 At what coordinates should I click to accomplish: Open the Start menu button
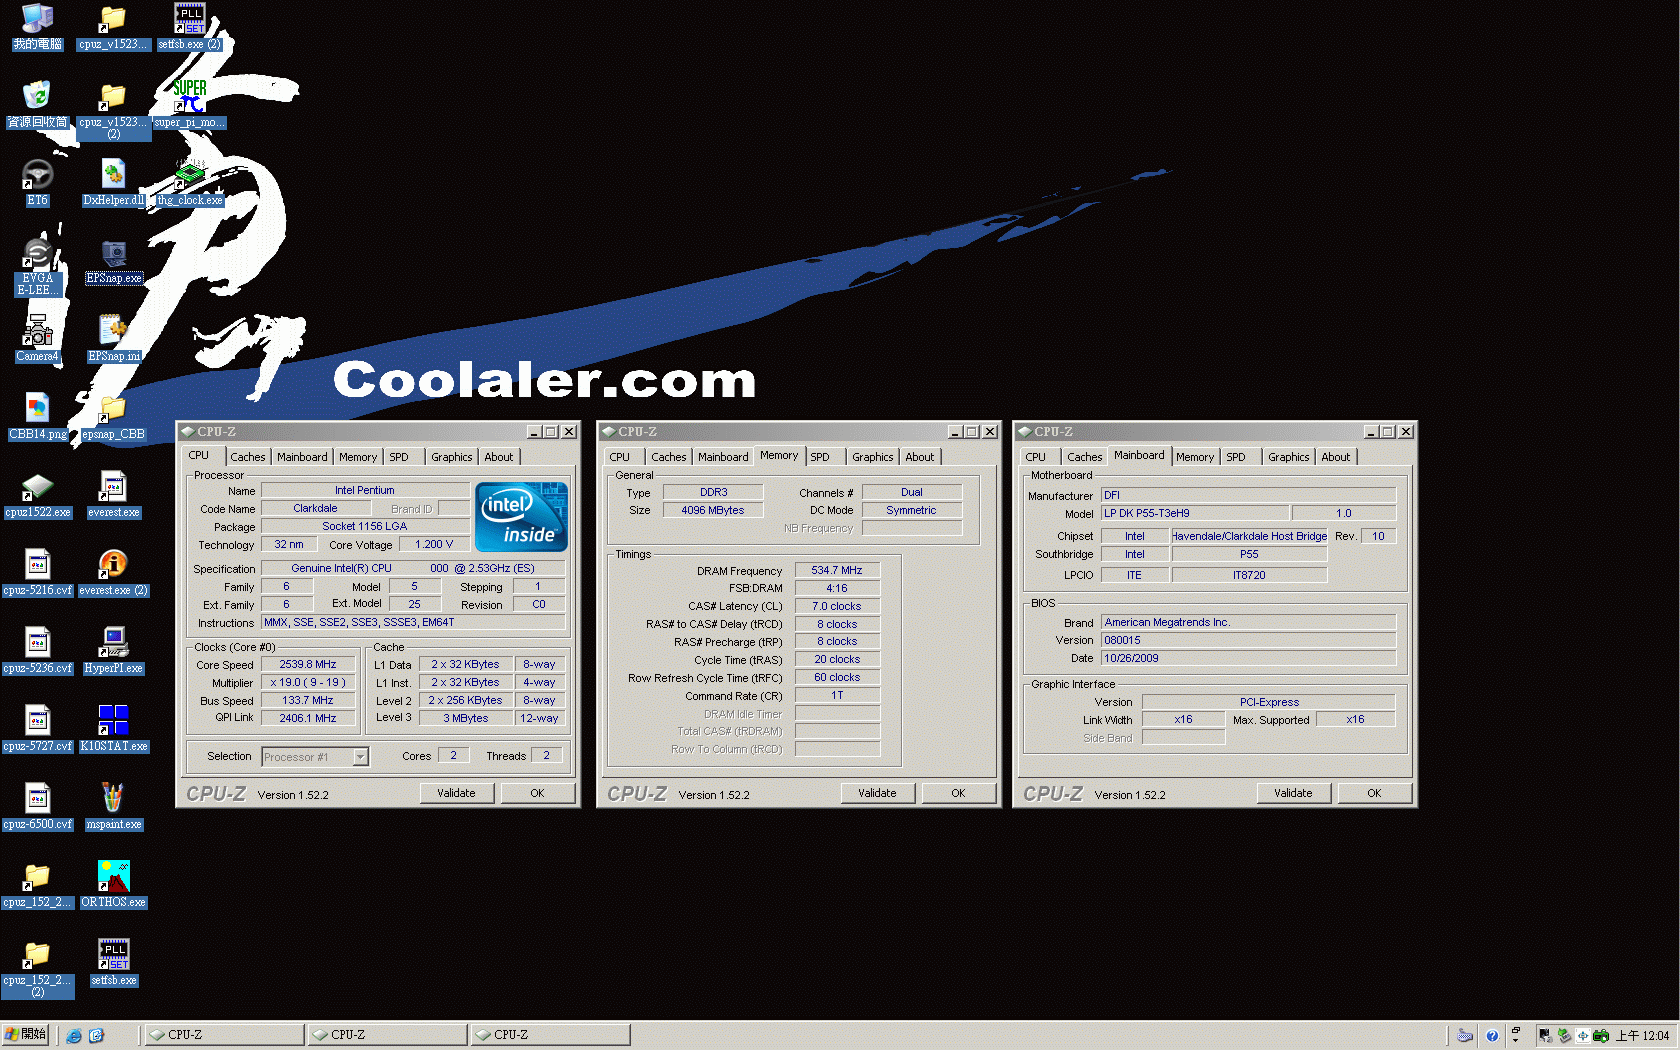pyautogui.click(x=26, y=1035)
